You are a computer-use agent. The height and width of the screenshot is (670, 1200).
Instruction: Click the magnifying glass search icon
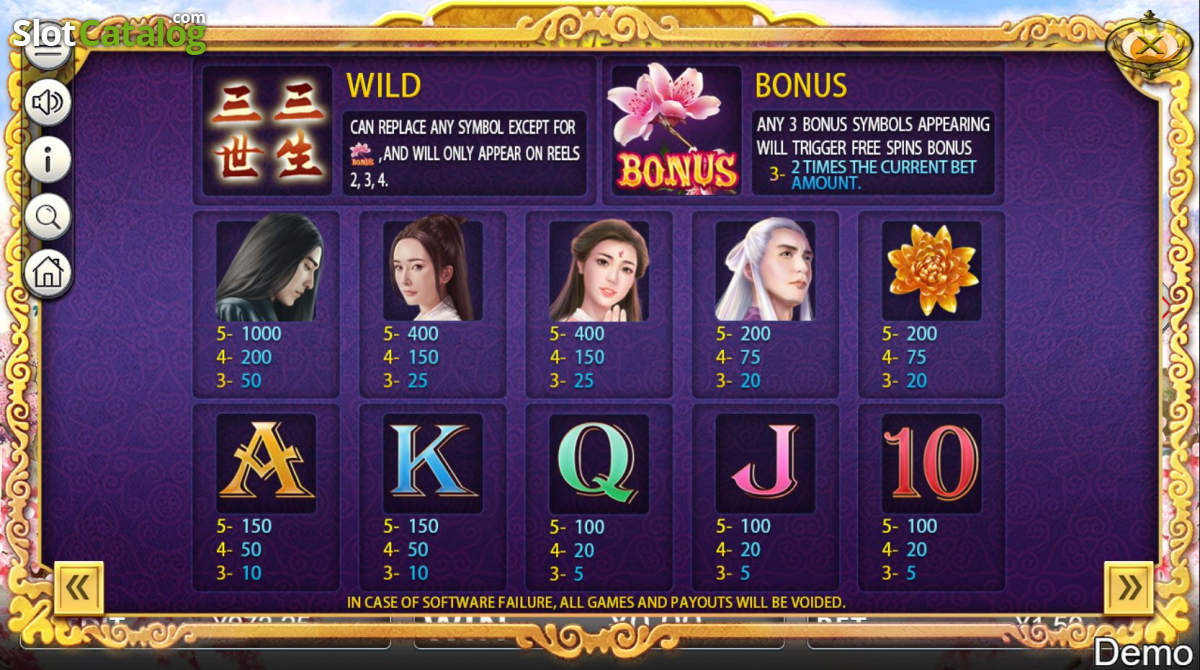(x=47, y=215)
